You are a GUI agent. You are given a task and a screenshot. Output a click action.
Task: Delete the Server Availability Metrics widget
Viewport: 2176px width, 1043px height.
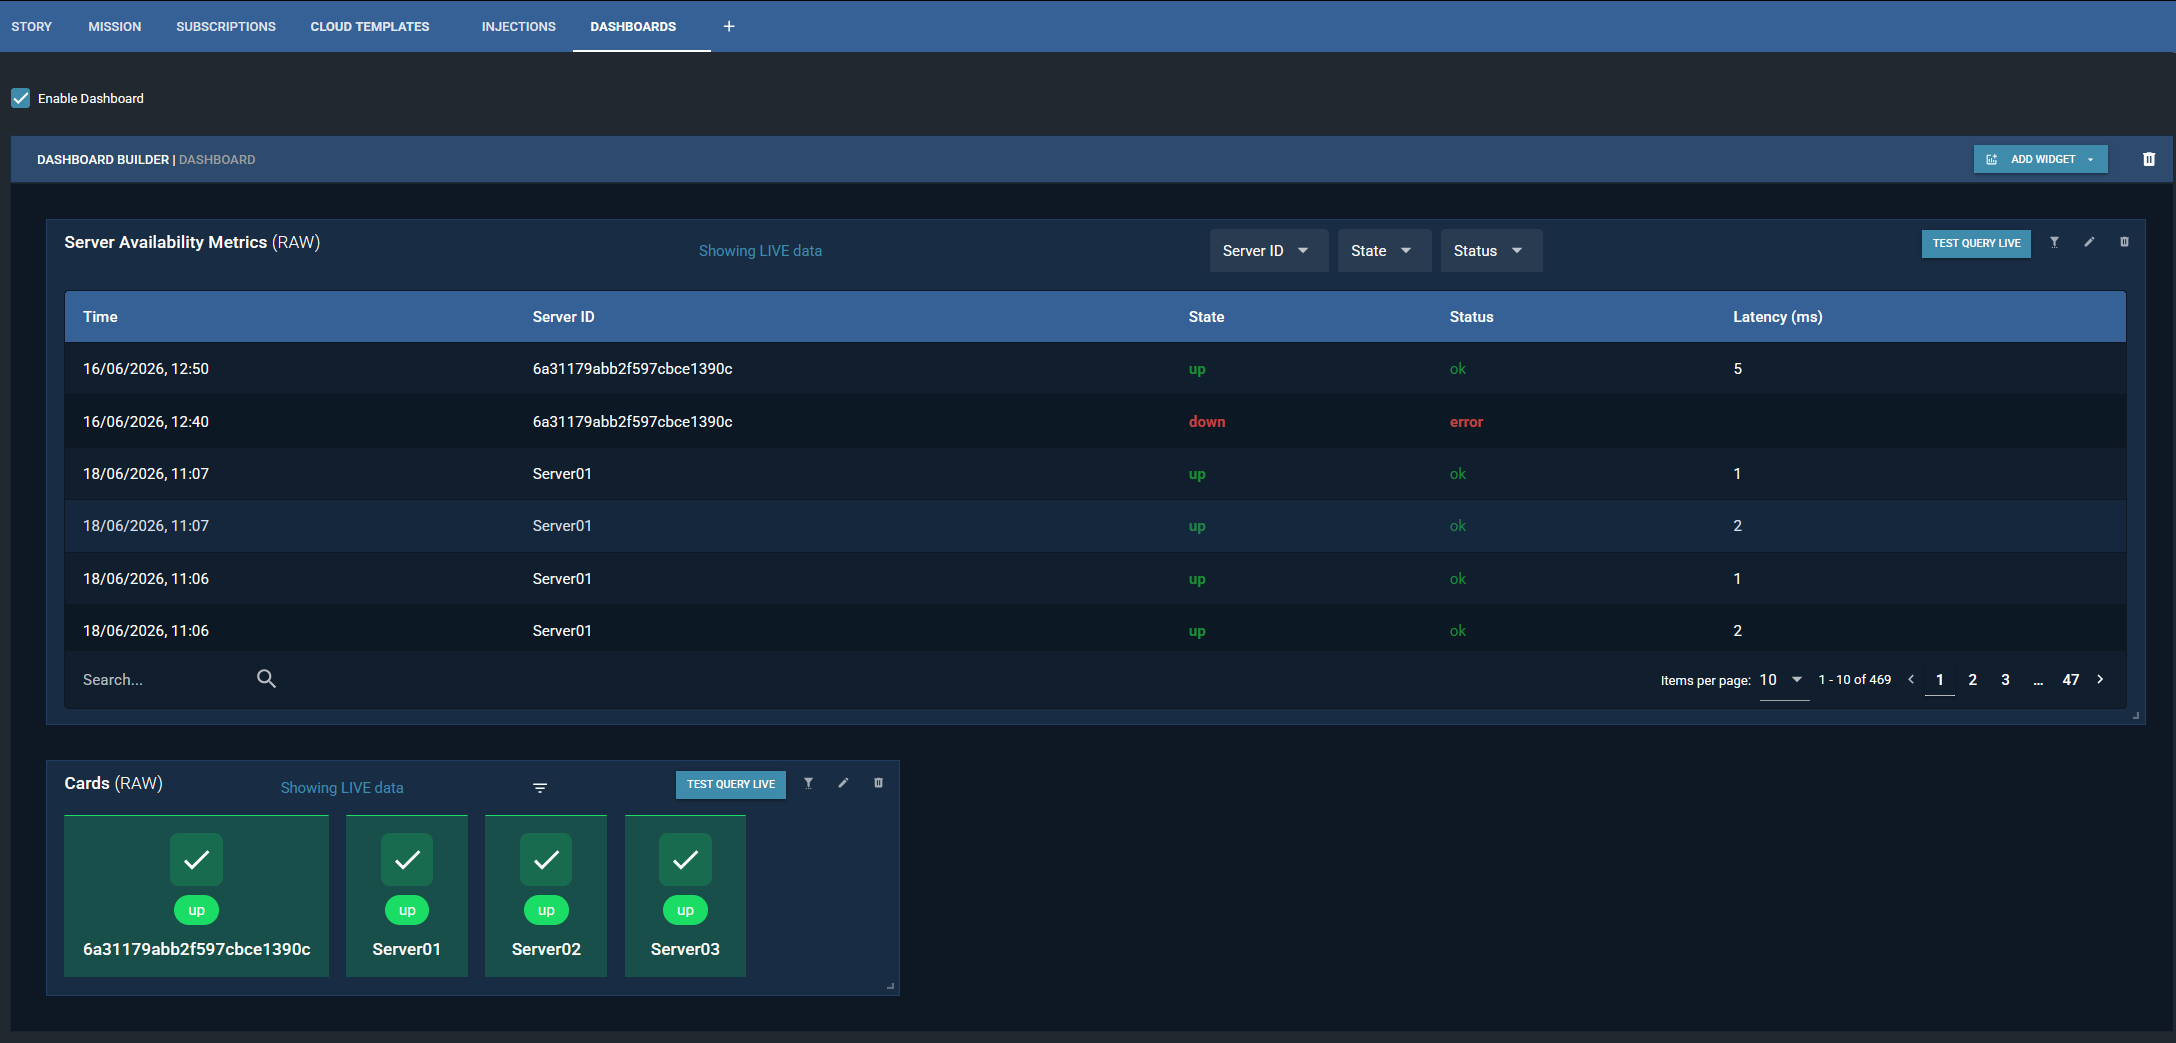coord(2124,242)
